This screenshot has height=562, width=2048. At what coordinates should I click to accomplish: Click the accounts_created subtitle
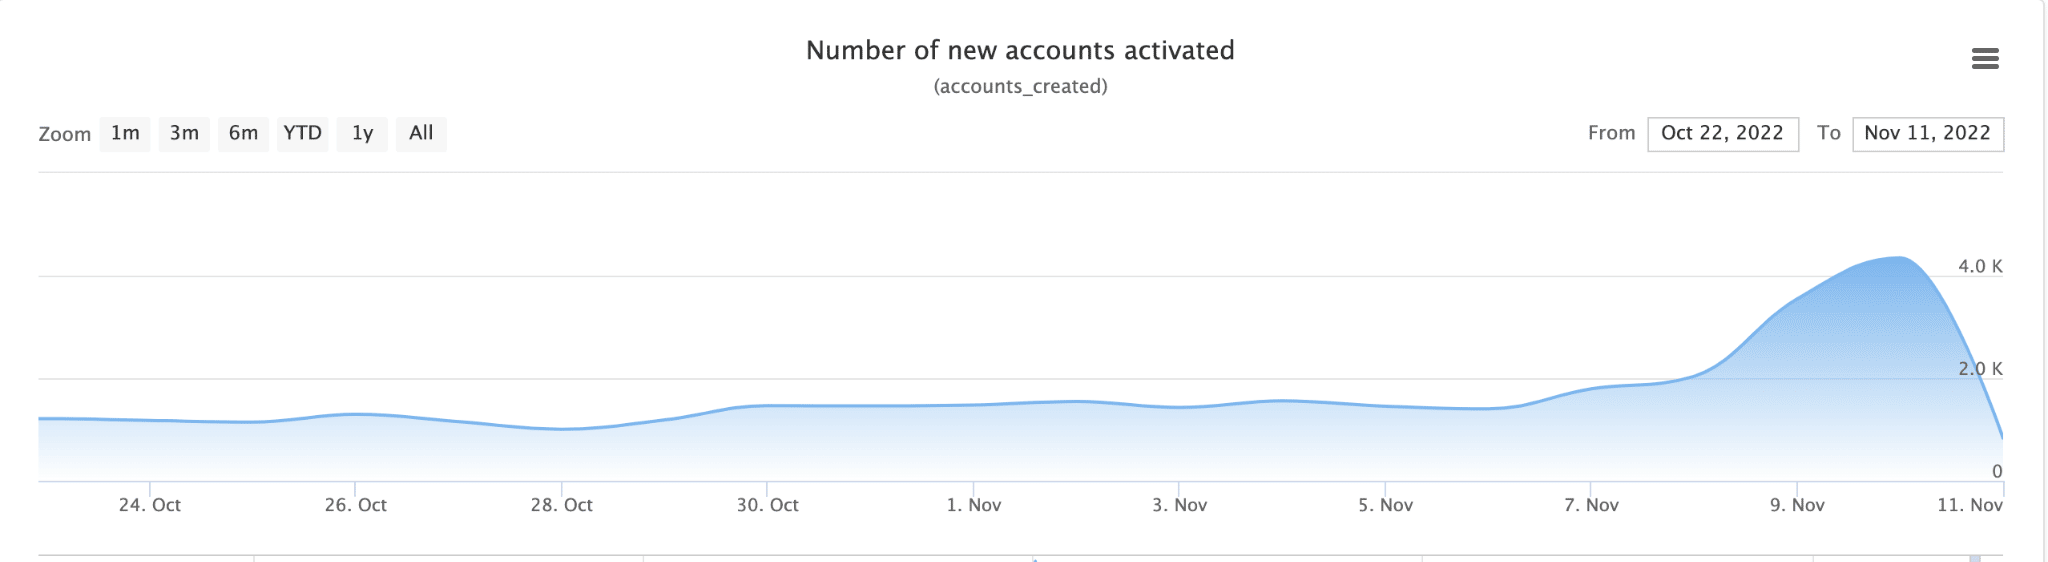(x=1020, y=87)
